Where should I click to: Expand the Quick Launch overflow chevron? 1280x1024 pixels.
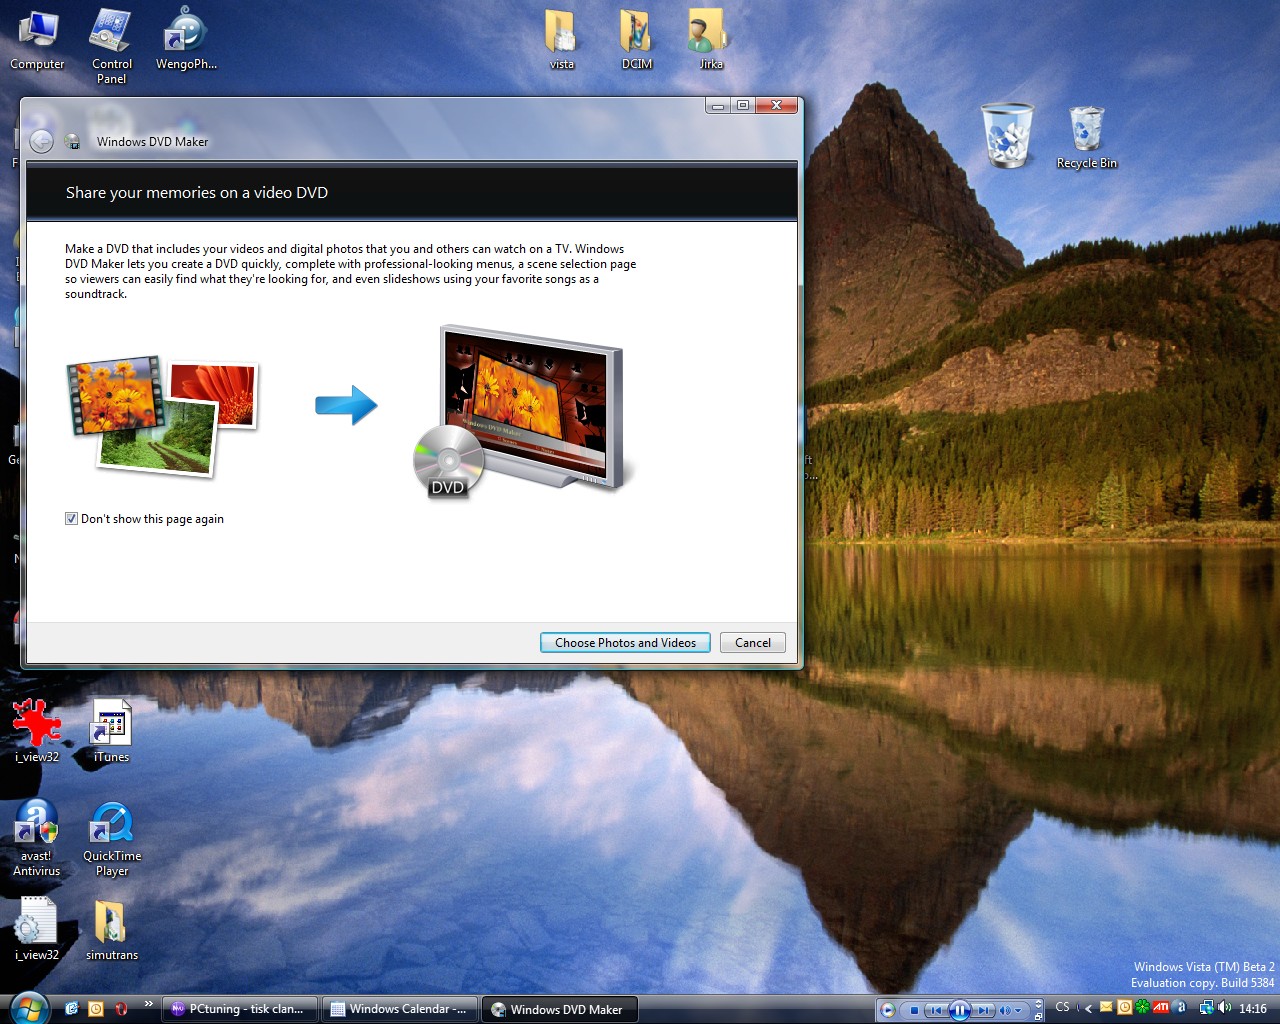pyautogui.click(x=149, y=1004)
